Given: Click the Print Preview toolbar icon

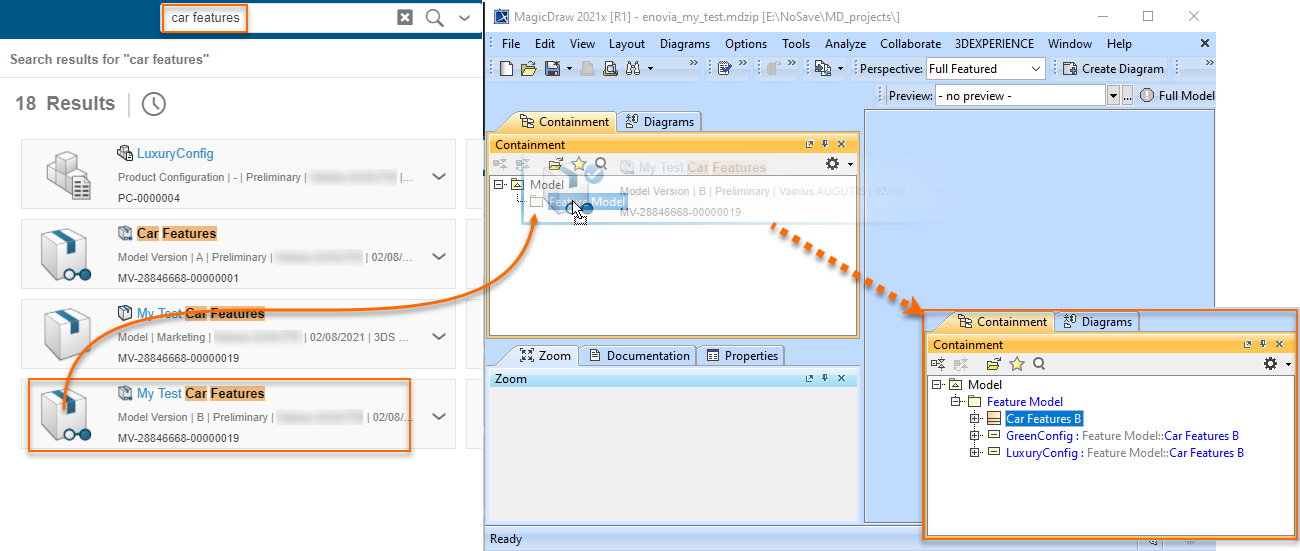Looking at the screenshot, I should pyautogui.click(x=611, y=68).
